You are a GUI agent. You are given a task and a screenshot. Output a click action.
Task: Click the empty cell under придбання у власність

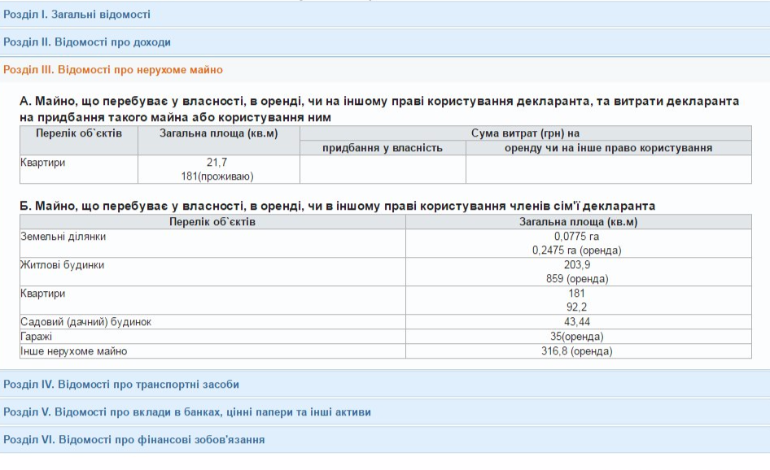(x=382, y=169)
